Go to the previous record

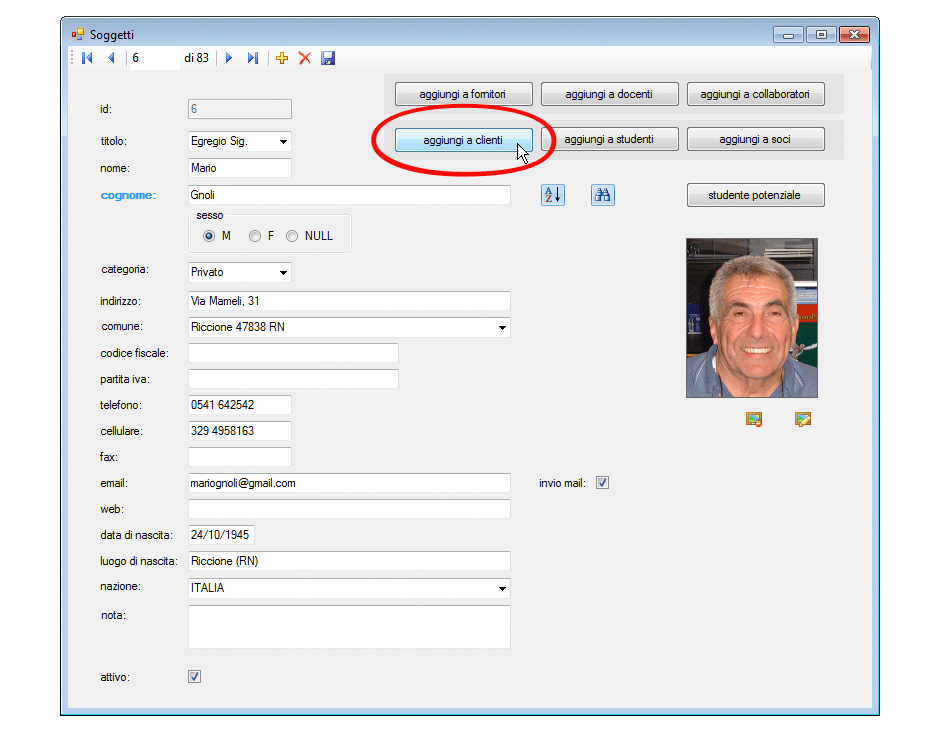pos(112,58)
